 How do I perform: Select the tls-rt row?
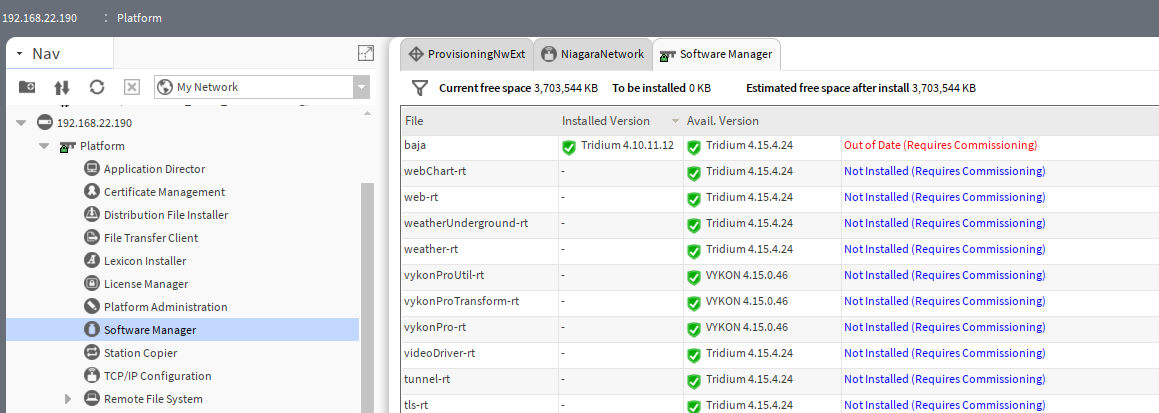point(780,405)
